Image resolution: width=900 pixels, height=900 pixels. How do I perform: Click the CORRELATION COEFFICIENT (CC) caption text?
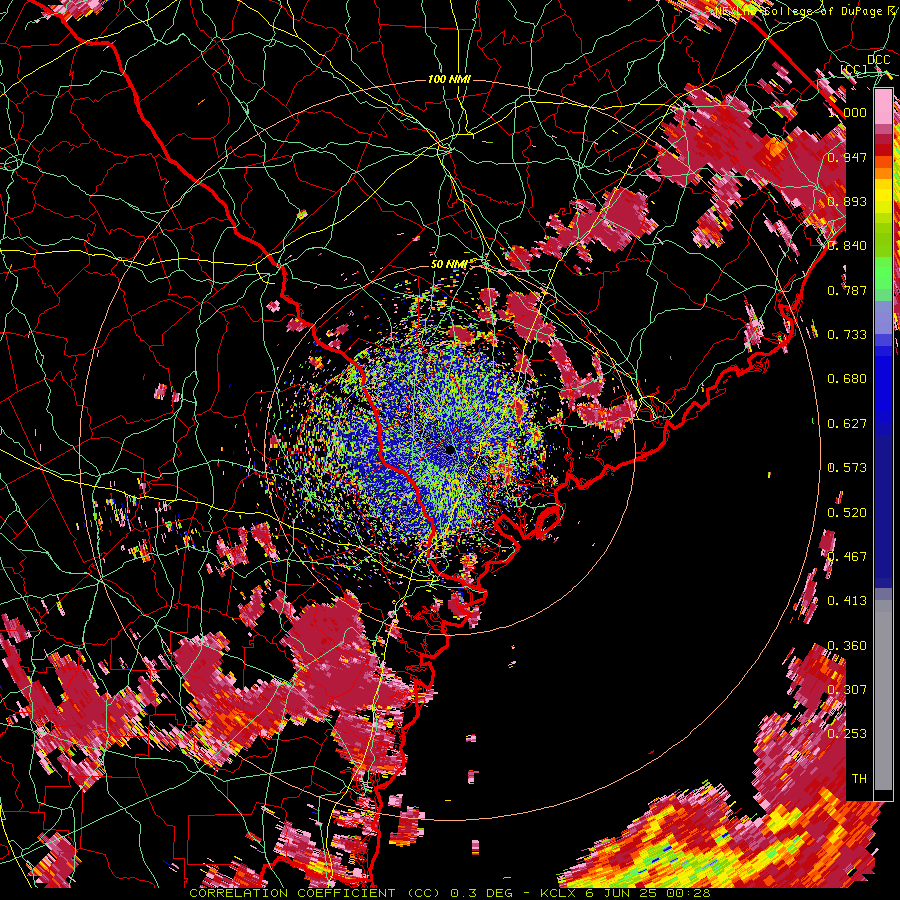click(x=315, y=893)
